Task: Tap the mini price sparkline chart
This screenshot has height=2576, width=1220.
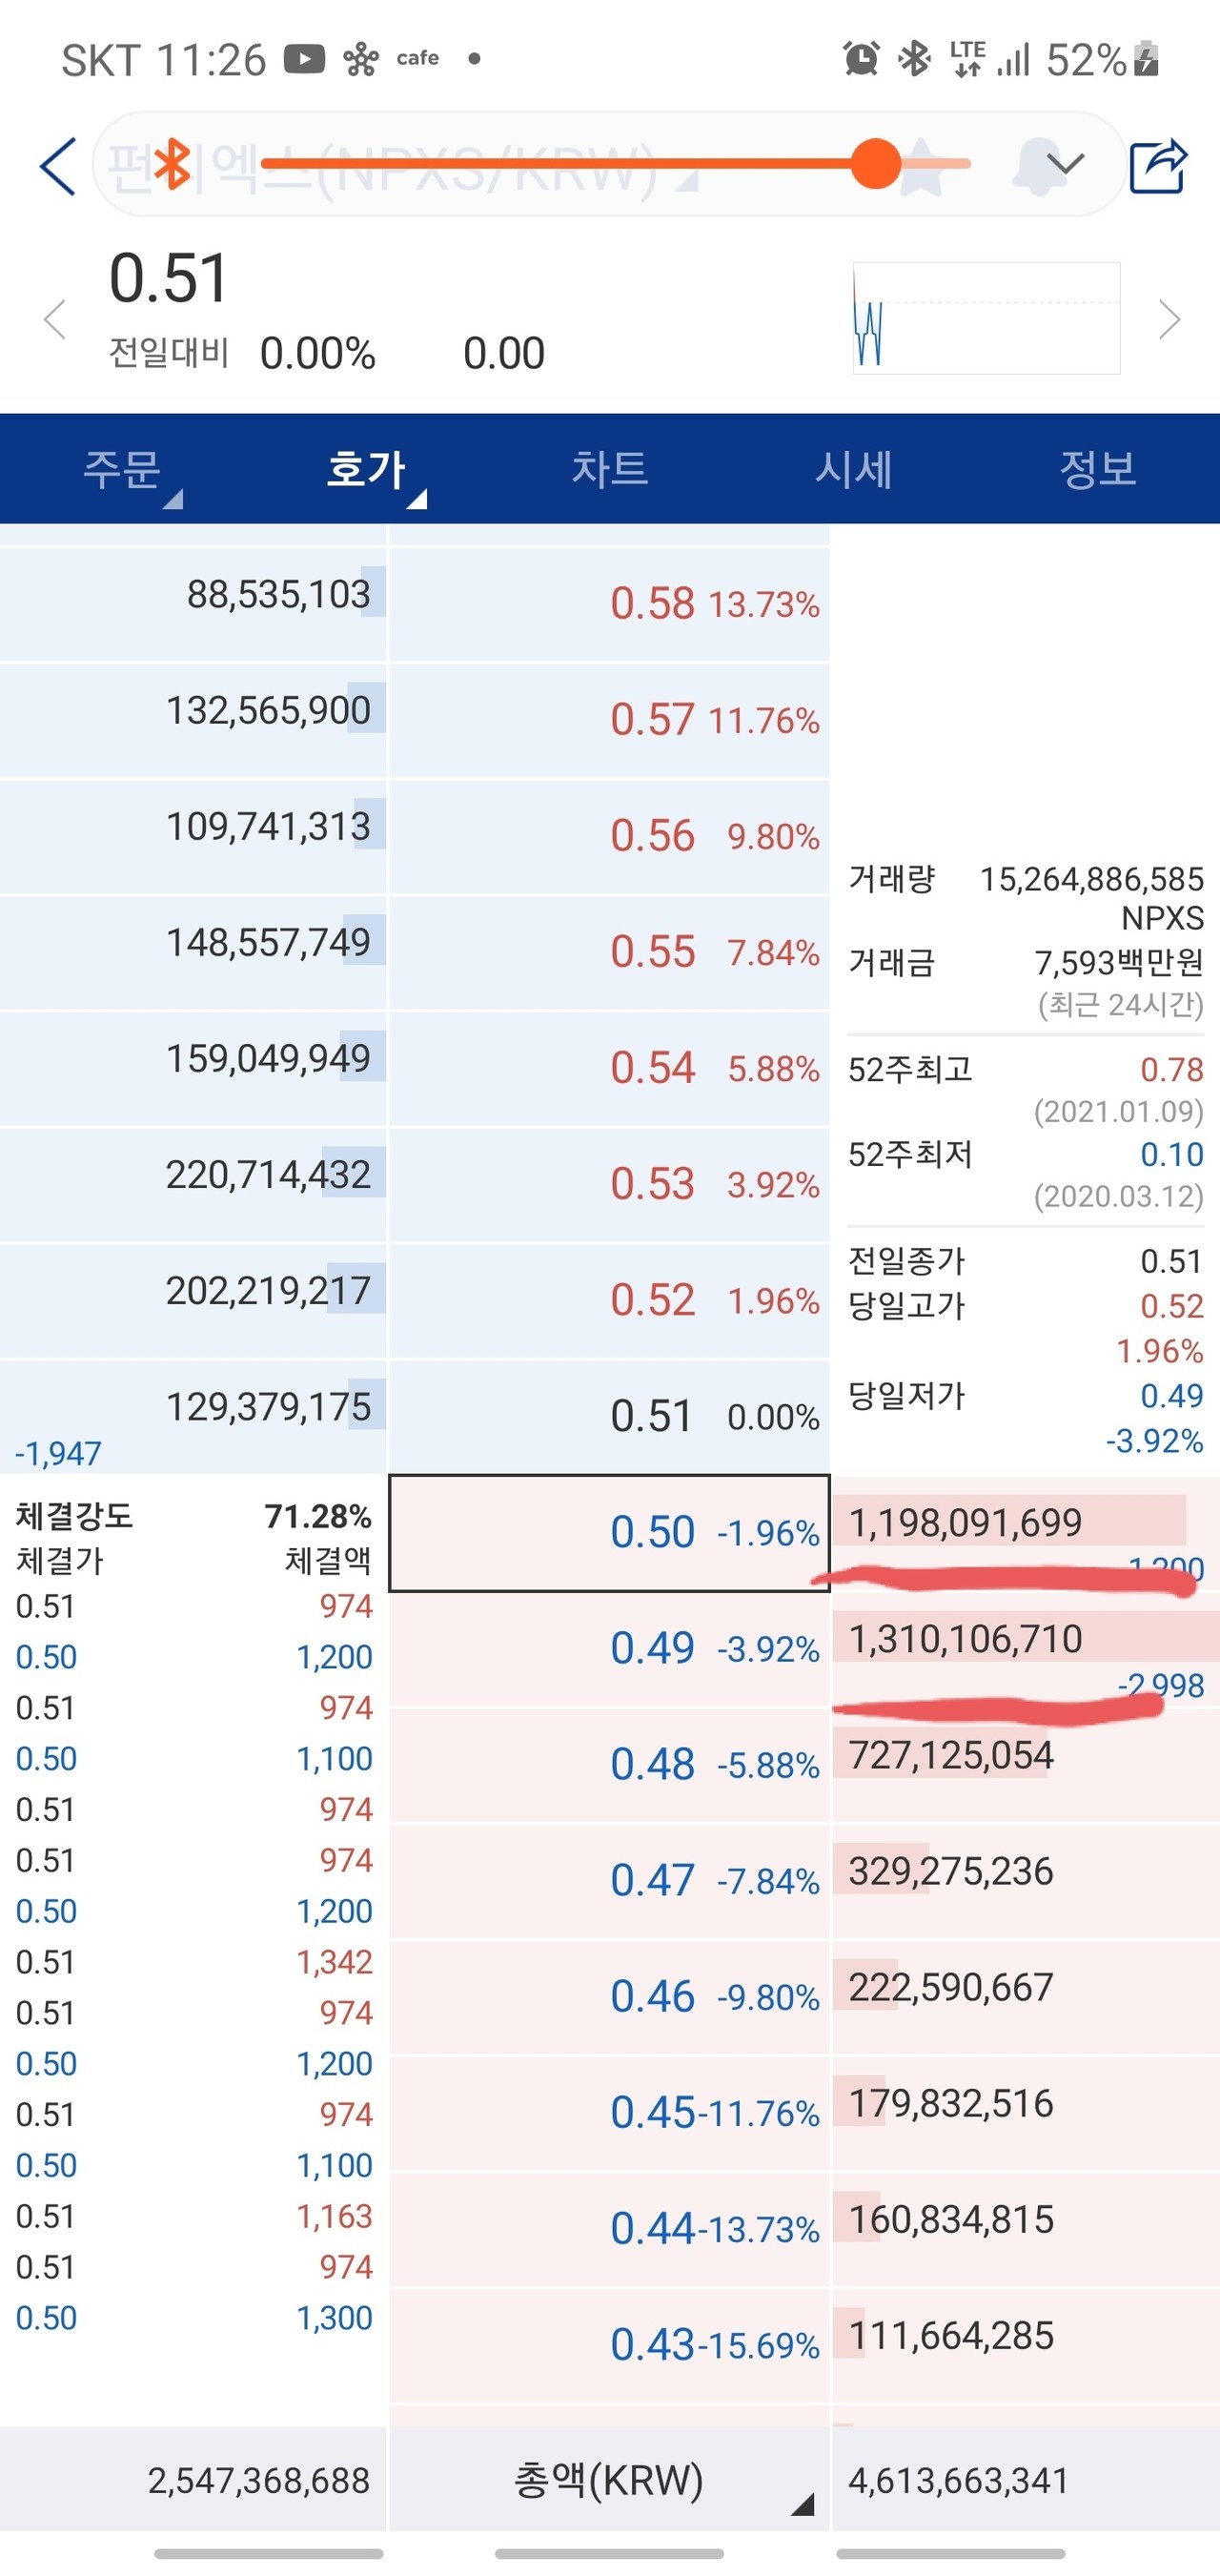Action: click(x=985, y=320)
